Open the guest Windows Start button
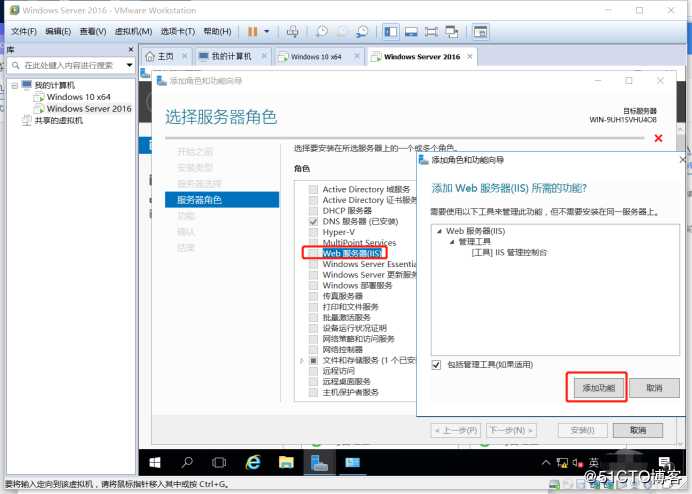This screenshot has width=692, height=494. coord(155,463)
